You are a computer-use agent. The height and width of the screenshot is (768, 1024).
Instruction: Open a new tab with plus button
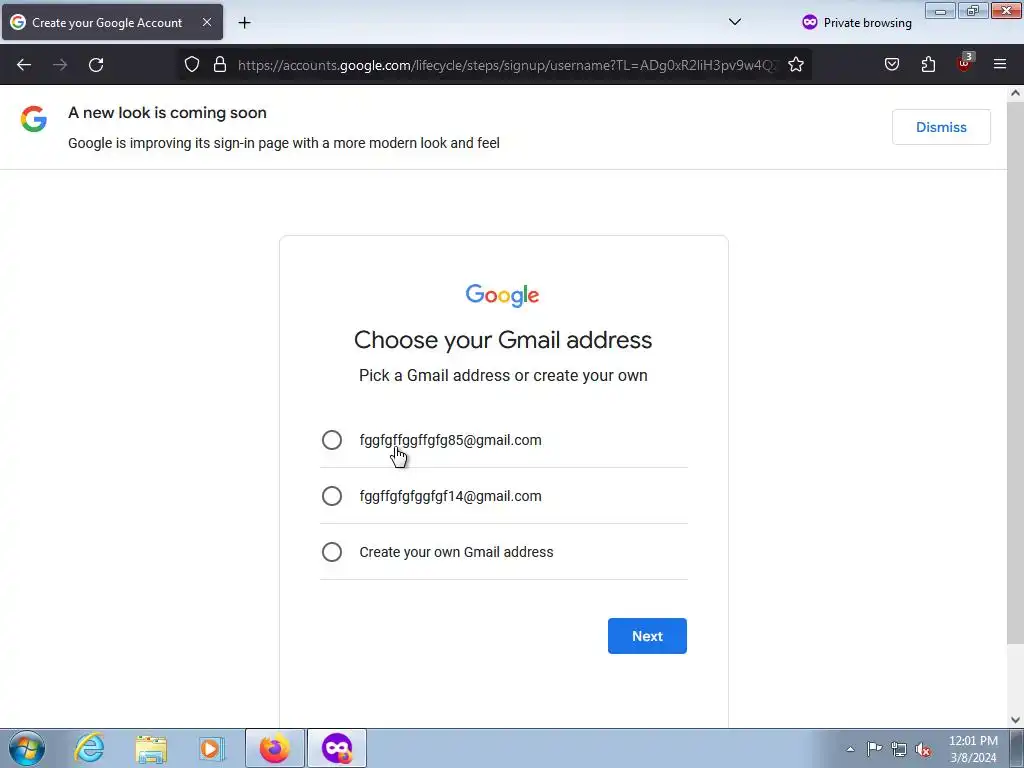pos(244,23)
